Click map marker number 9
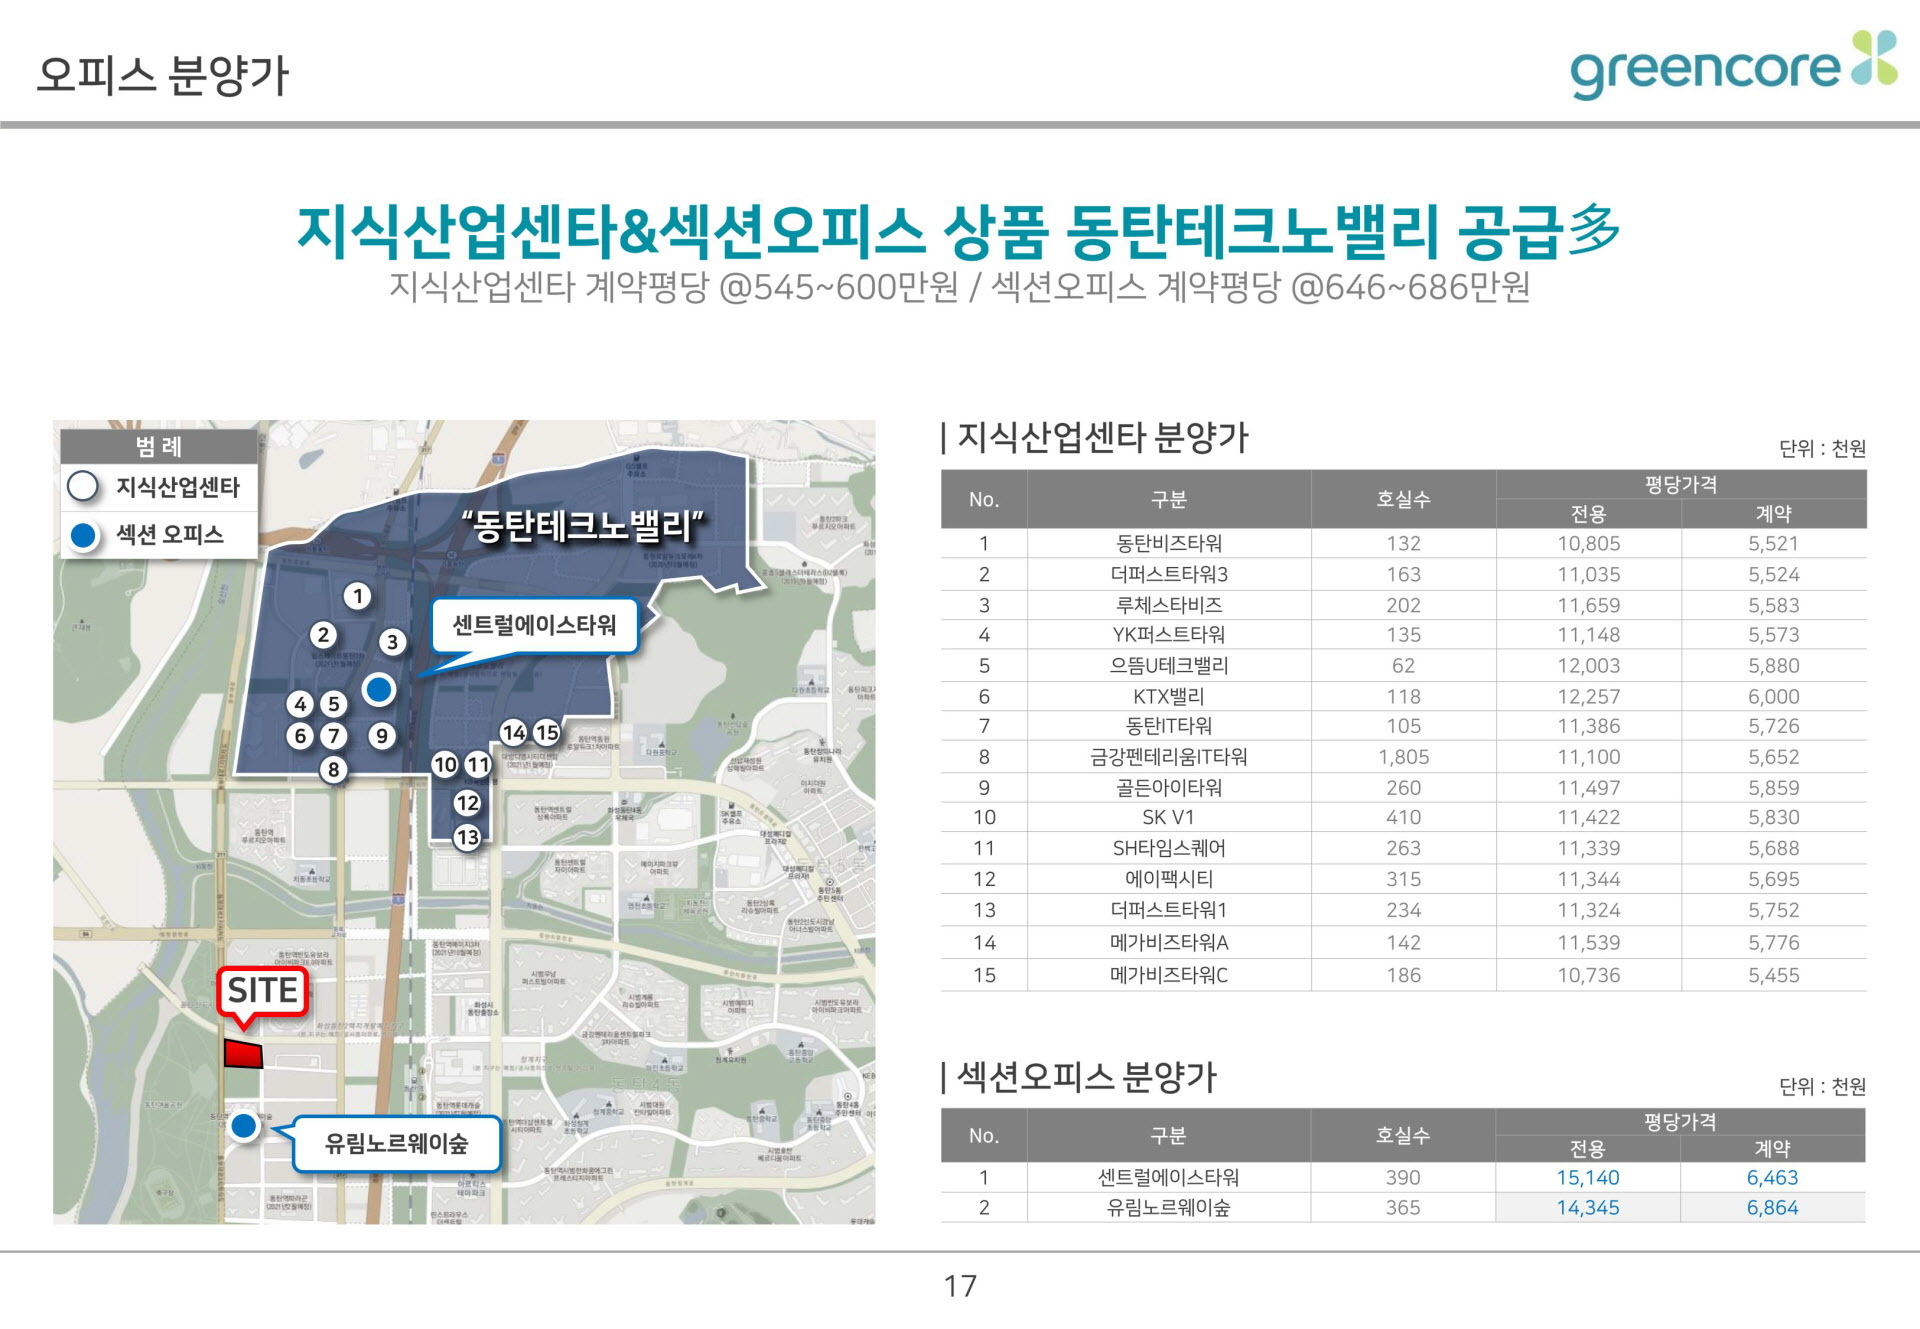The image size is (1920, 1329). coord(381,737)
